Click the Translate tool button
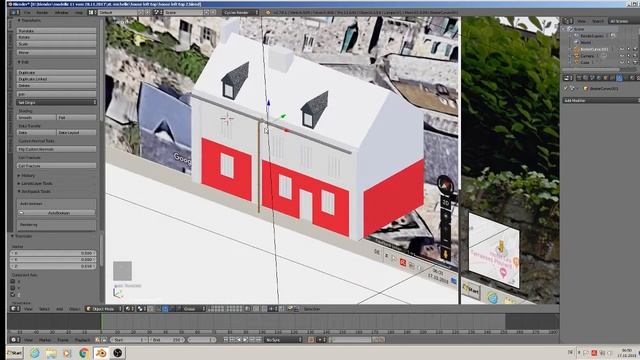 point(56,31)
